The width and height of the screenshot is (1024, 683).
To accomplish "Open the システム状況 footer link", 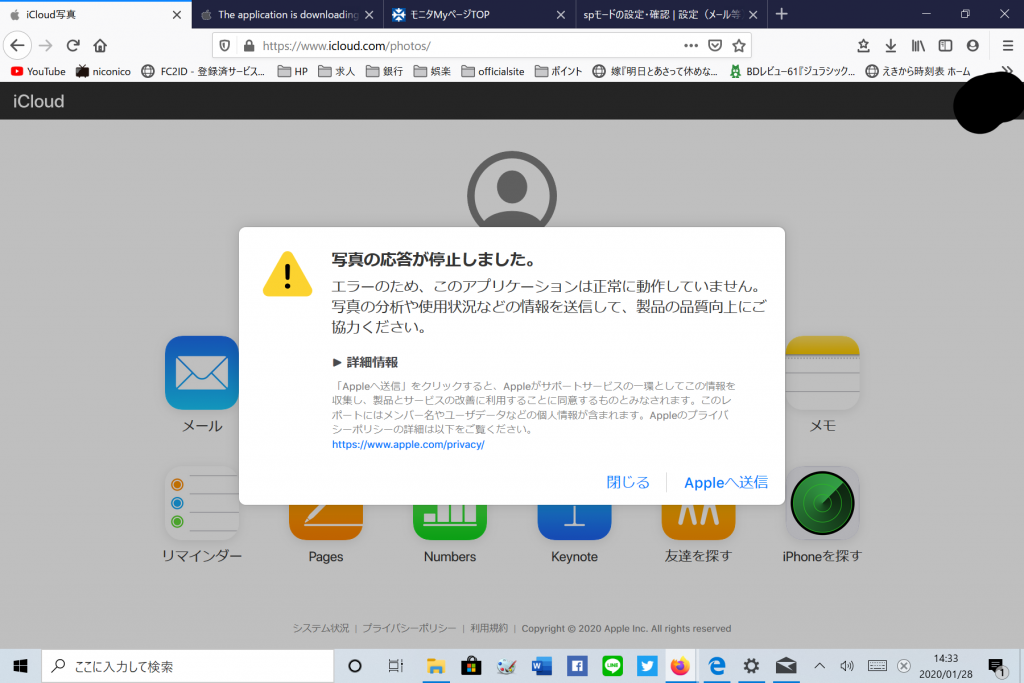I will tap(321, 628).
